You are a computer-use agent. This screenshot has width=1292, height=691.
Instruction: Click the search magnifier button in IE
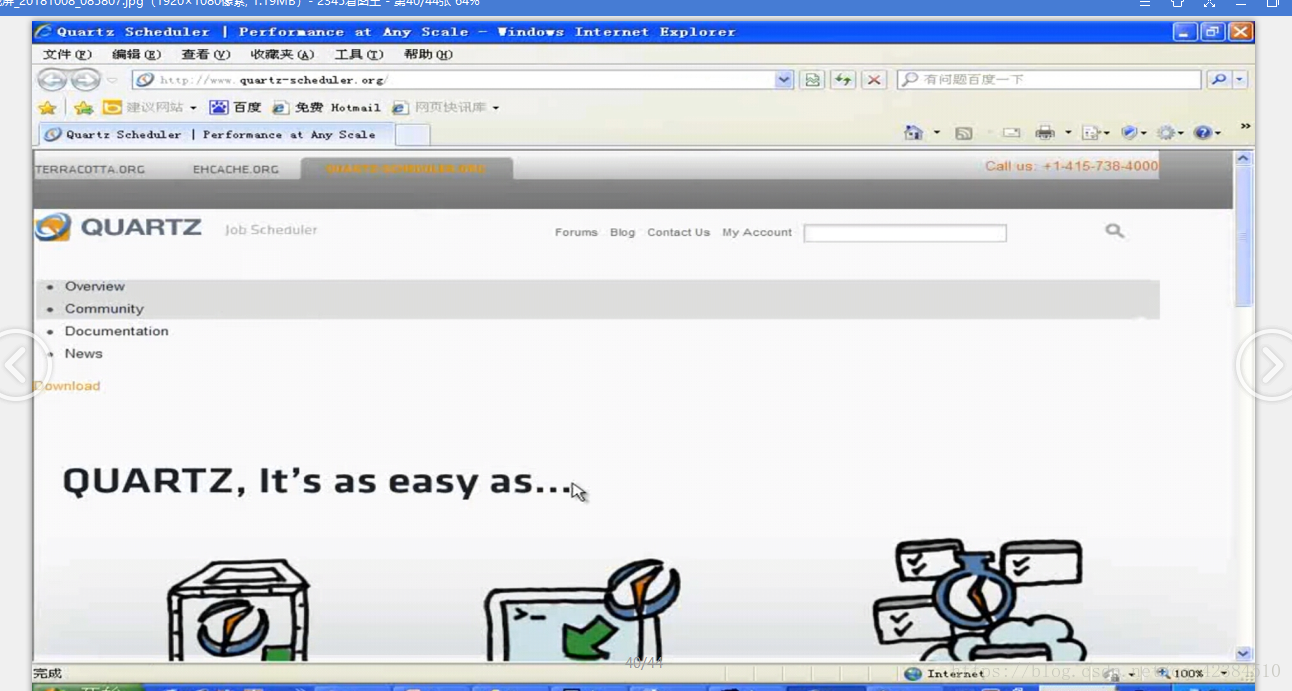click(1218, 80)
